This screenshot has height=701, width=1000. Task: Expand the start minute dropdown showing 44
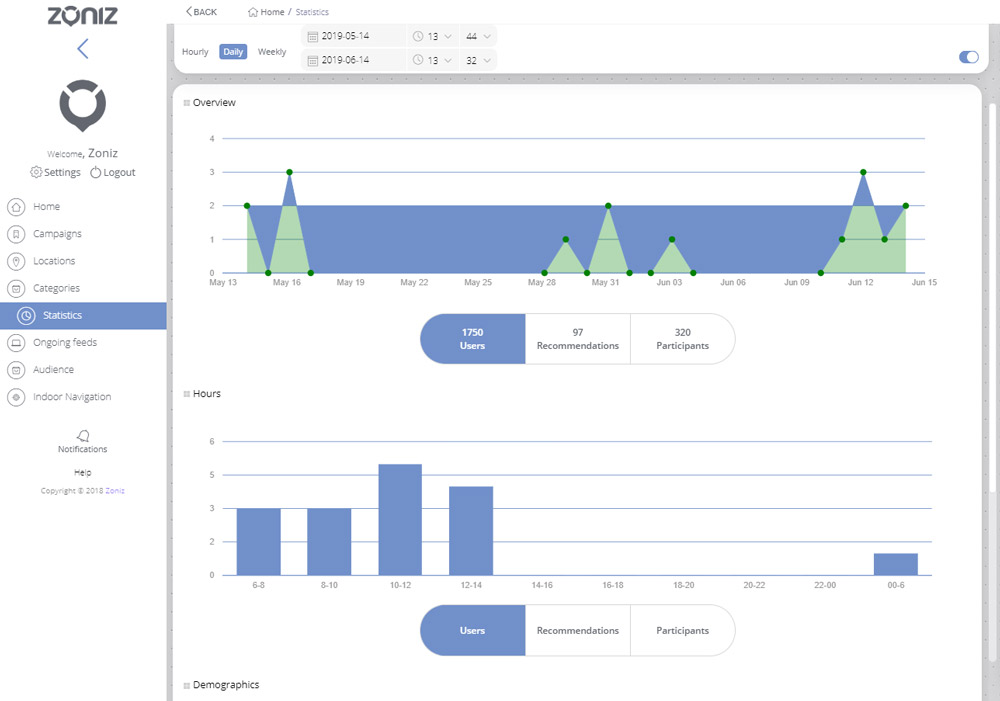pyautogui.click(x=478, y=36)
